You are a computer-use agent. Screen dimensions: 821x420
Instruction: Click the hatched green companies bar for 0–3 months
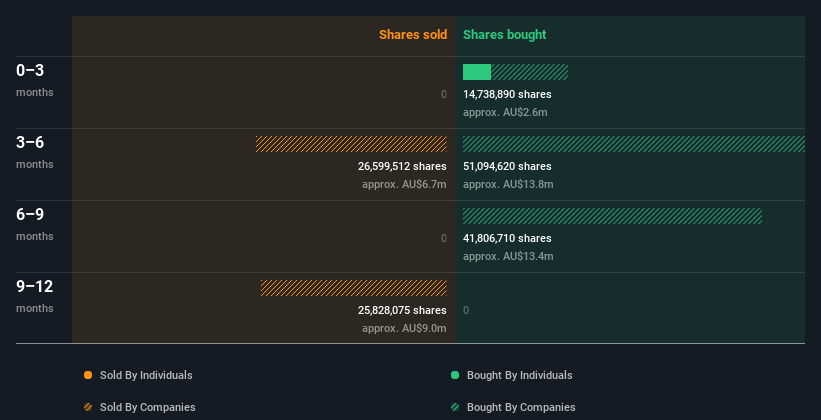(x=529, y=72)
